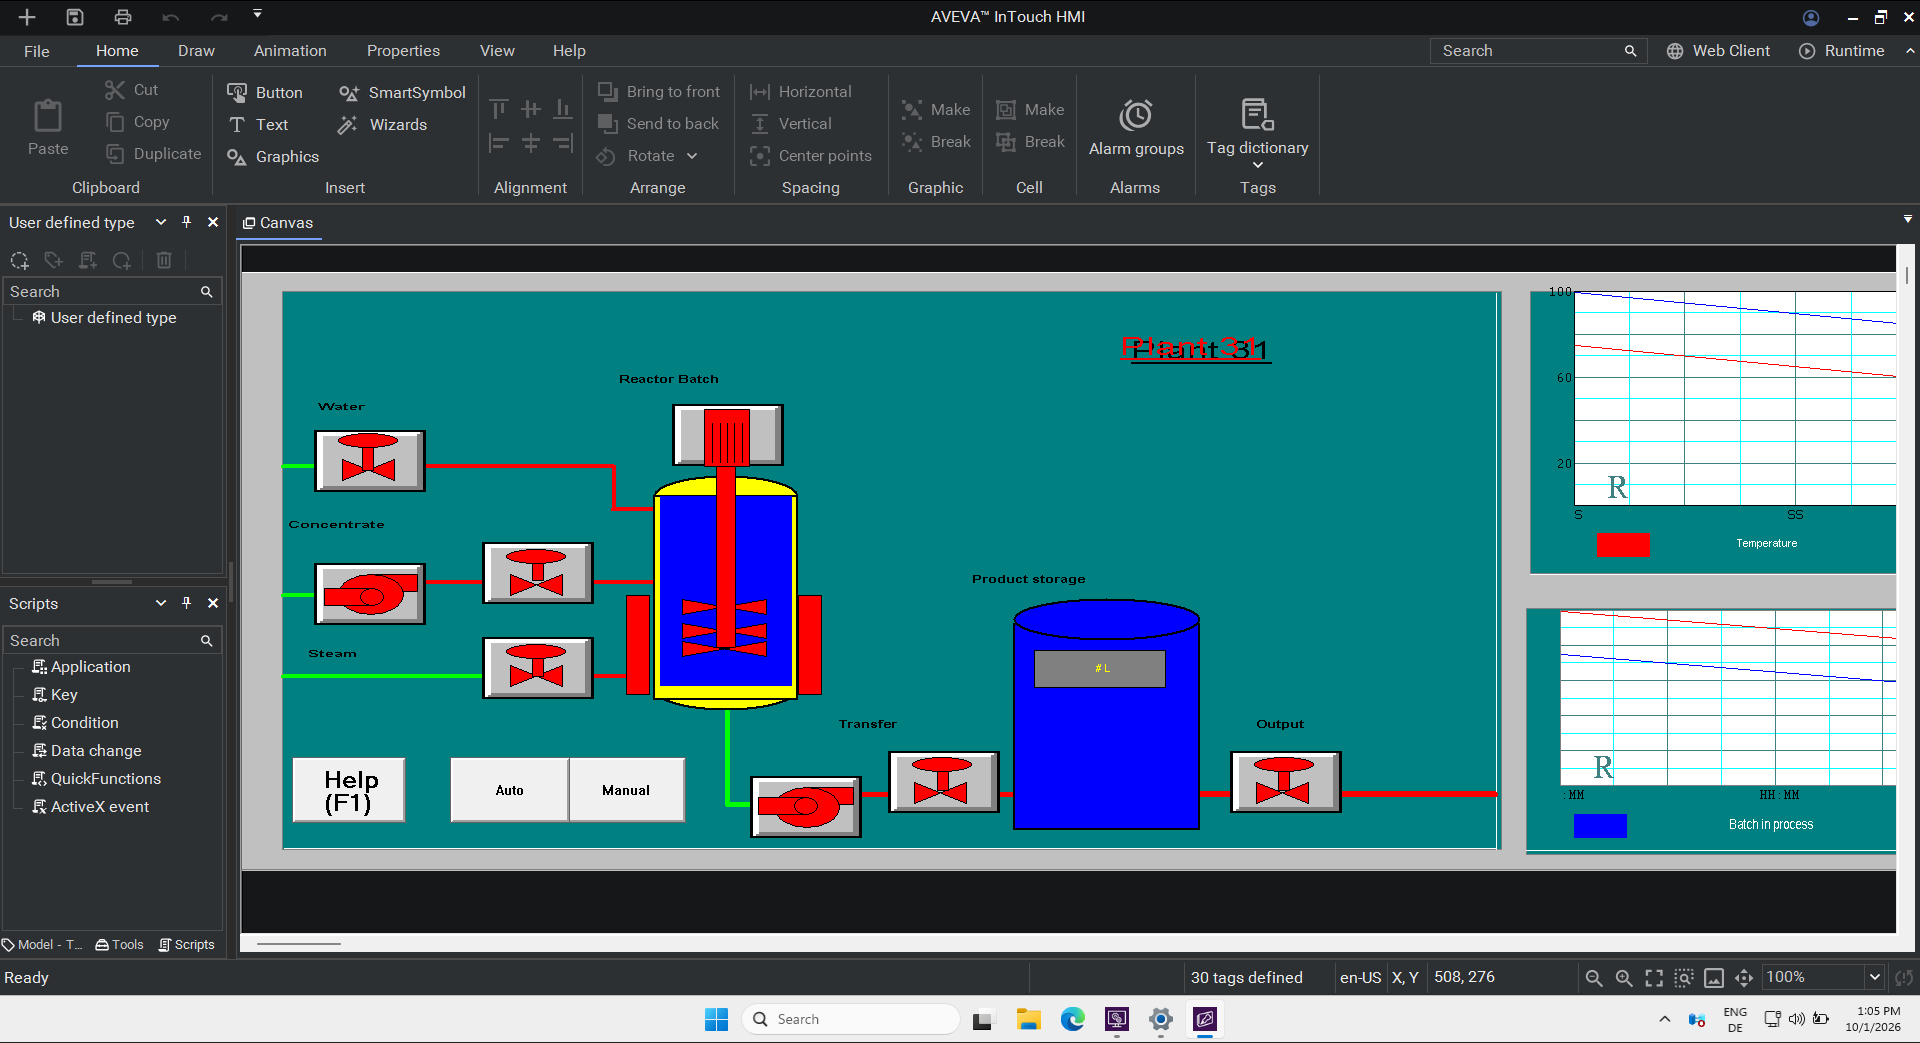Viewport: 1920px width, 1043px height.
Task: Expand the User defined type panel menu
Action: pos(160,222)
